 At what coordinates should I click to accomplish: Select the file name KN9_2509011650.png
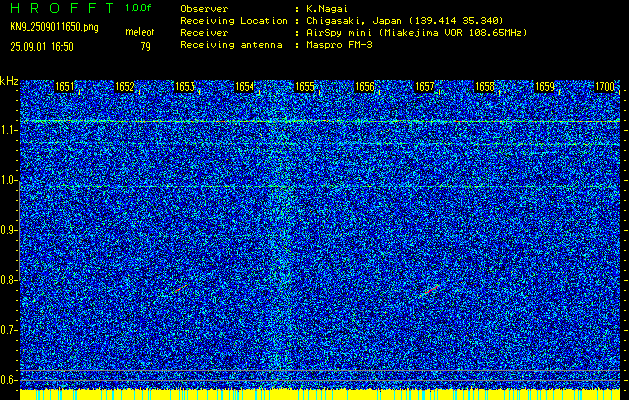click(x=54, y=28)
